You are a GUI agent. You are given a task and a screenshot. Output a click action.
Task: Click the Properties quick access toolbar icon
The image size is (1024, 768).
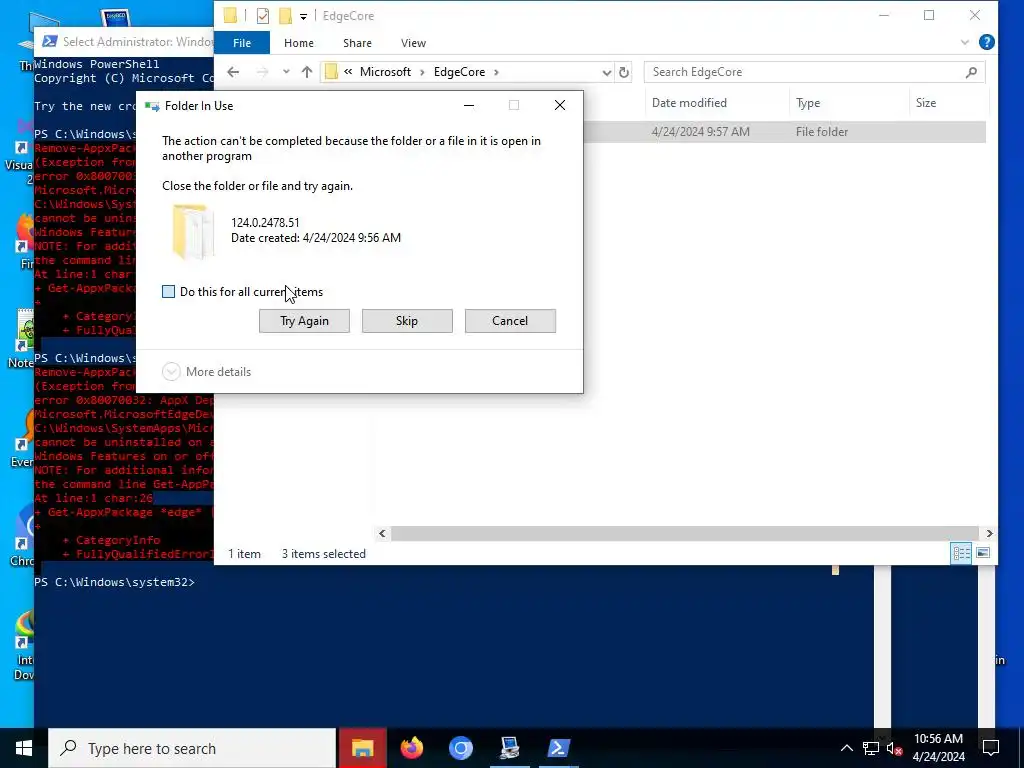click(x=263, y=16)
